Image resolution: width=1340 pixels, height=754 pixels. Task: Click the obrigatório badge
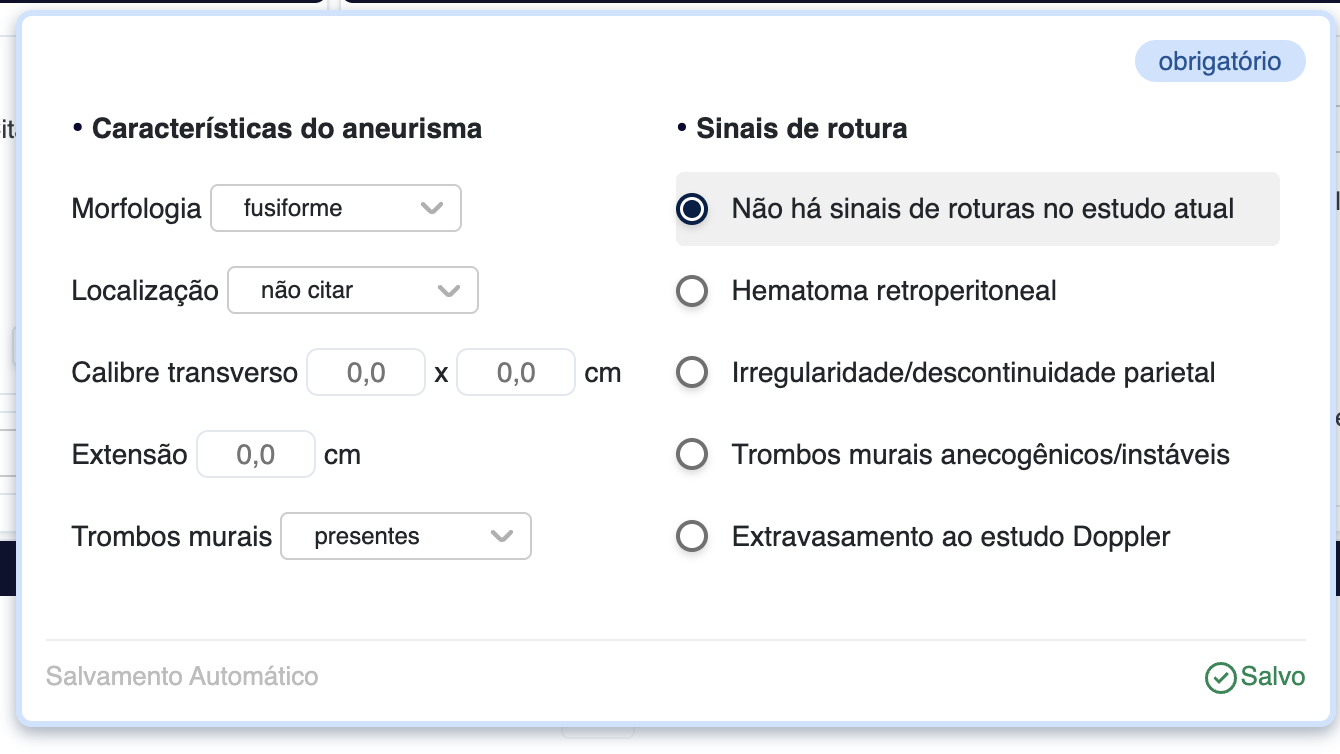(x=1219, y=61)
